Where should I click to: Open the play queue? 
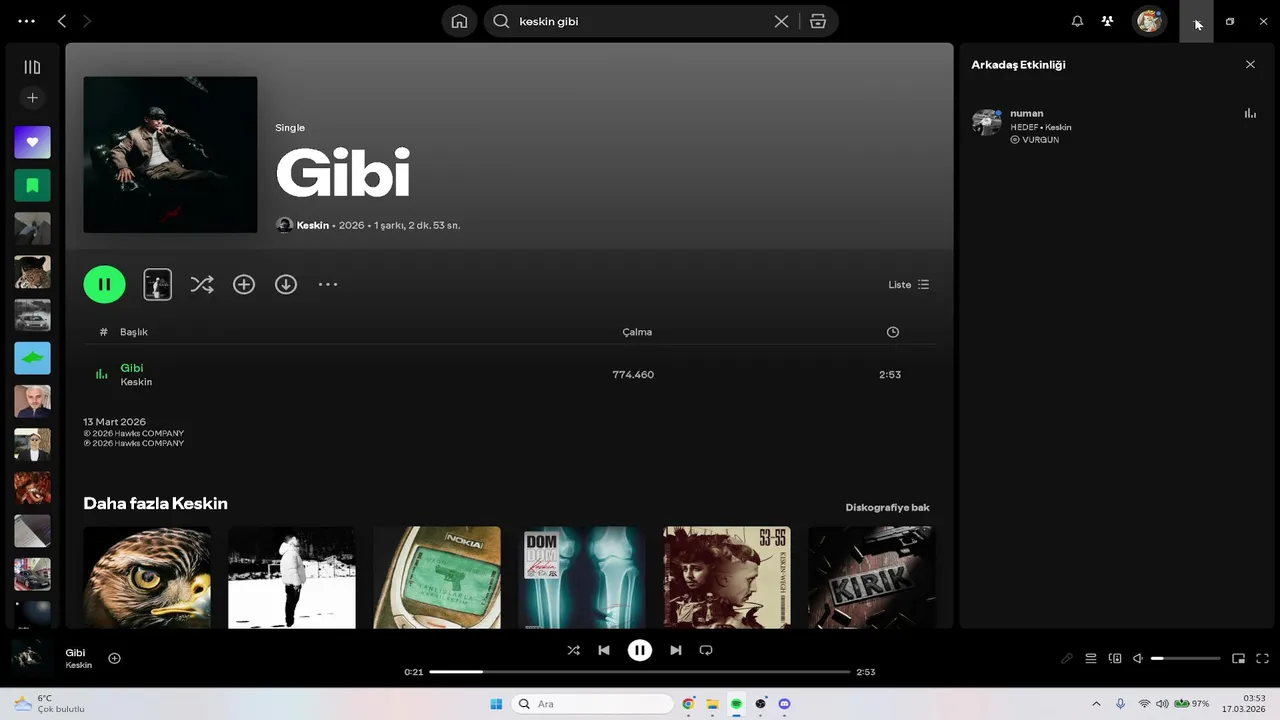(x=1091, y=659)
